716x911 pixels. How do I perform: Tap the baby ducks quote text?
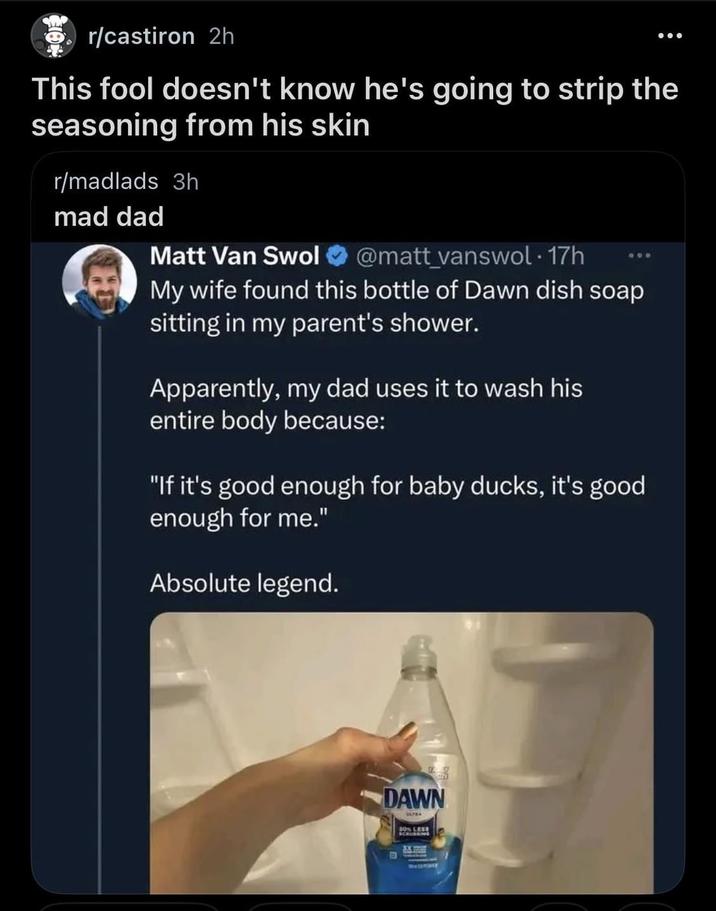pyautogui.click(x=396, y=502)
